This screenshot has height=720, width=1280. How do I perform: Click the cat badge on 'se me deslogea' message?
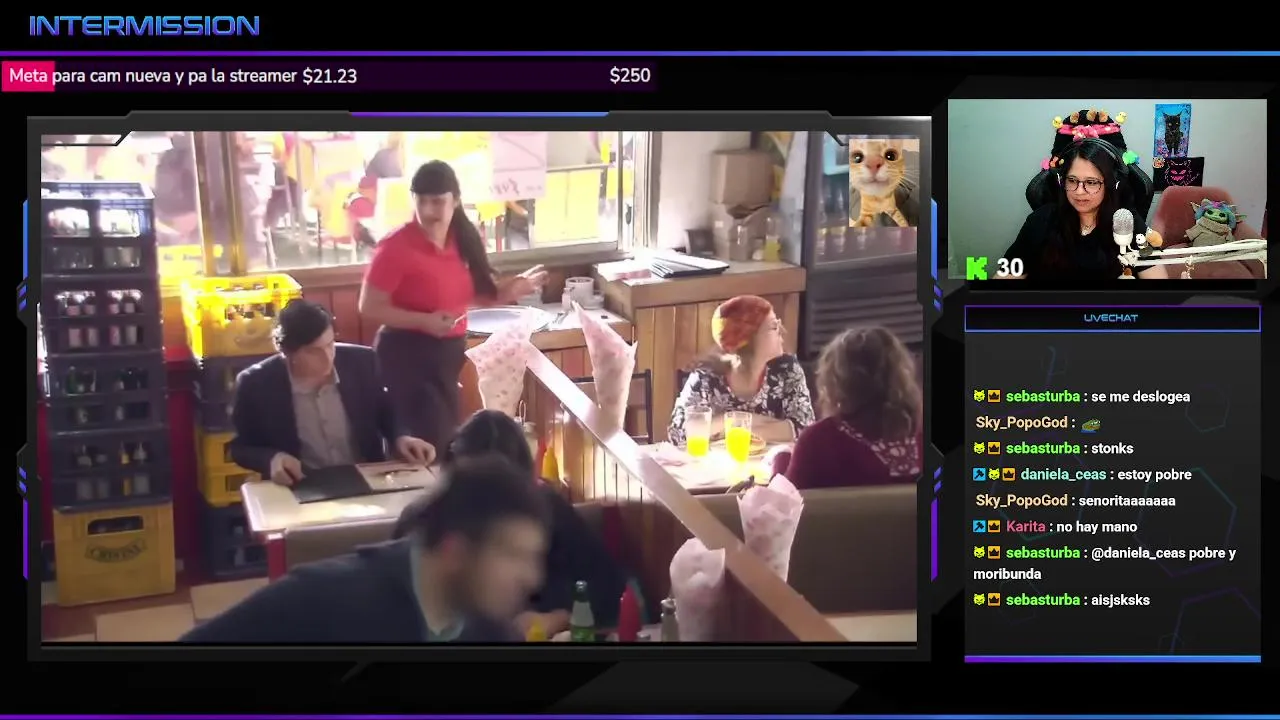(x=979, y=397)
